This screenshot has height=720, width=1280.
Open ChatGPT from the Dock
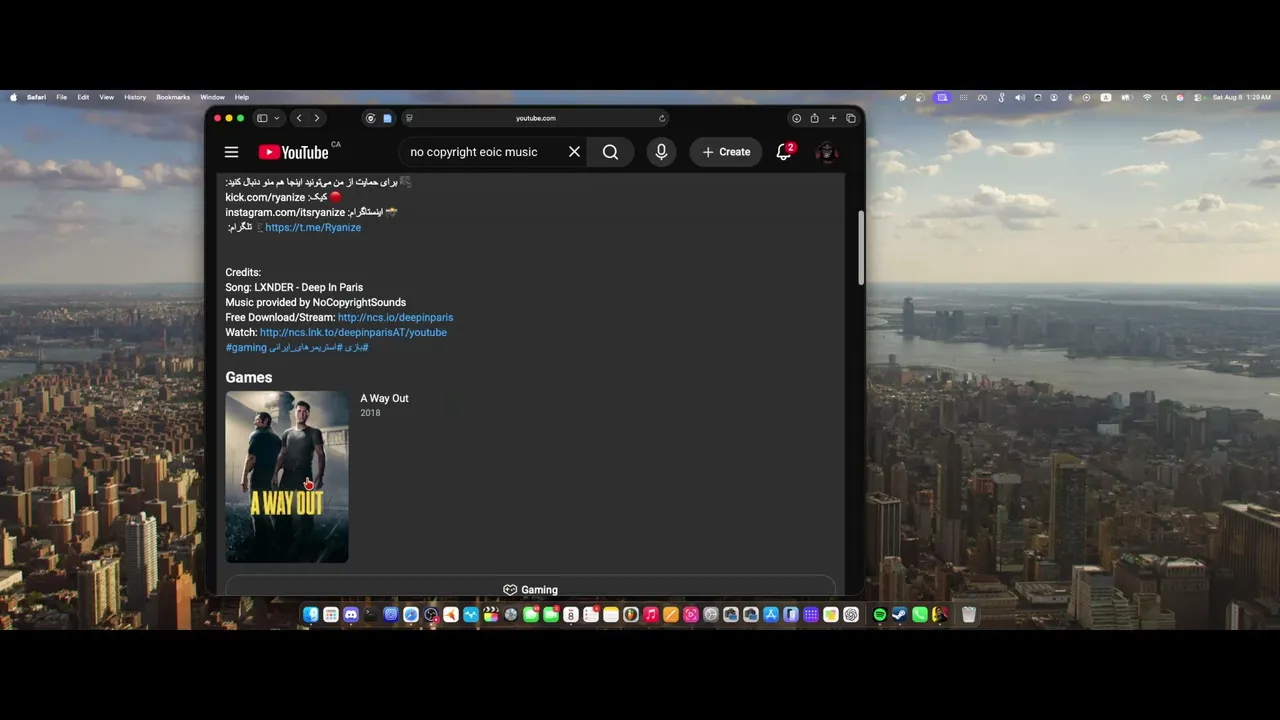(851, 615)
